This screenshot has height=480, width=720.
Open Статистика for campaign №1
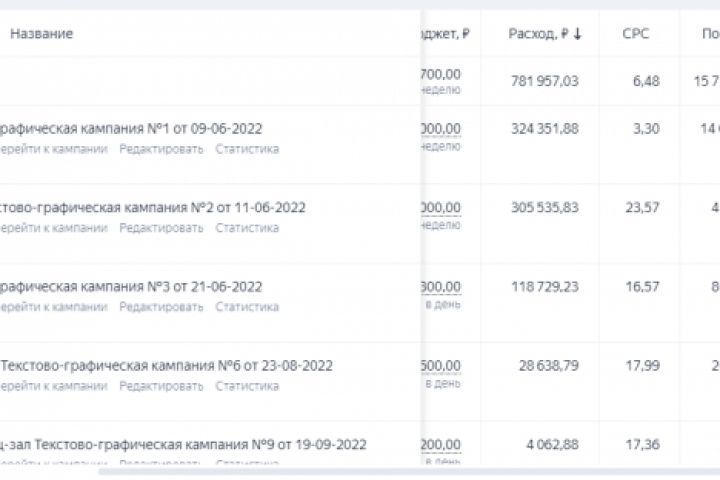pyautogui.click(x=247, y=149)
